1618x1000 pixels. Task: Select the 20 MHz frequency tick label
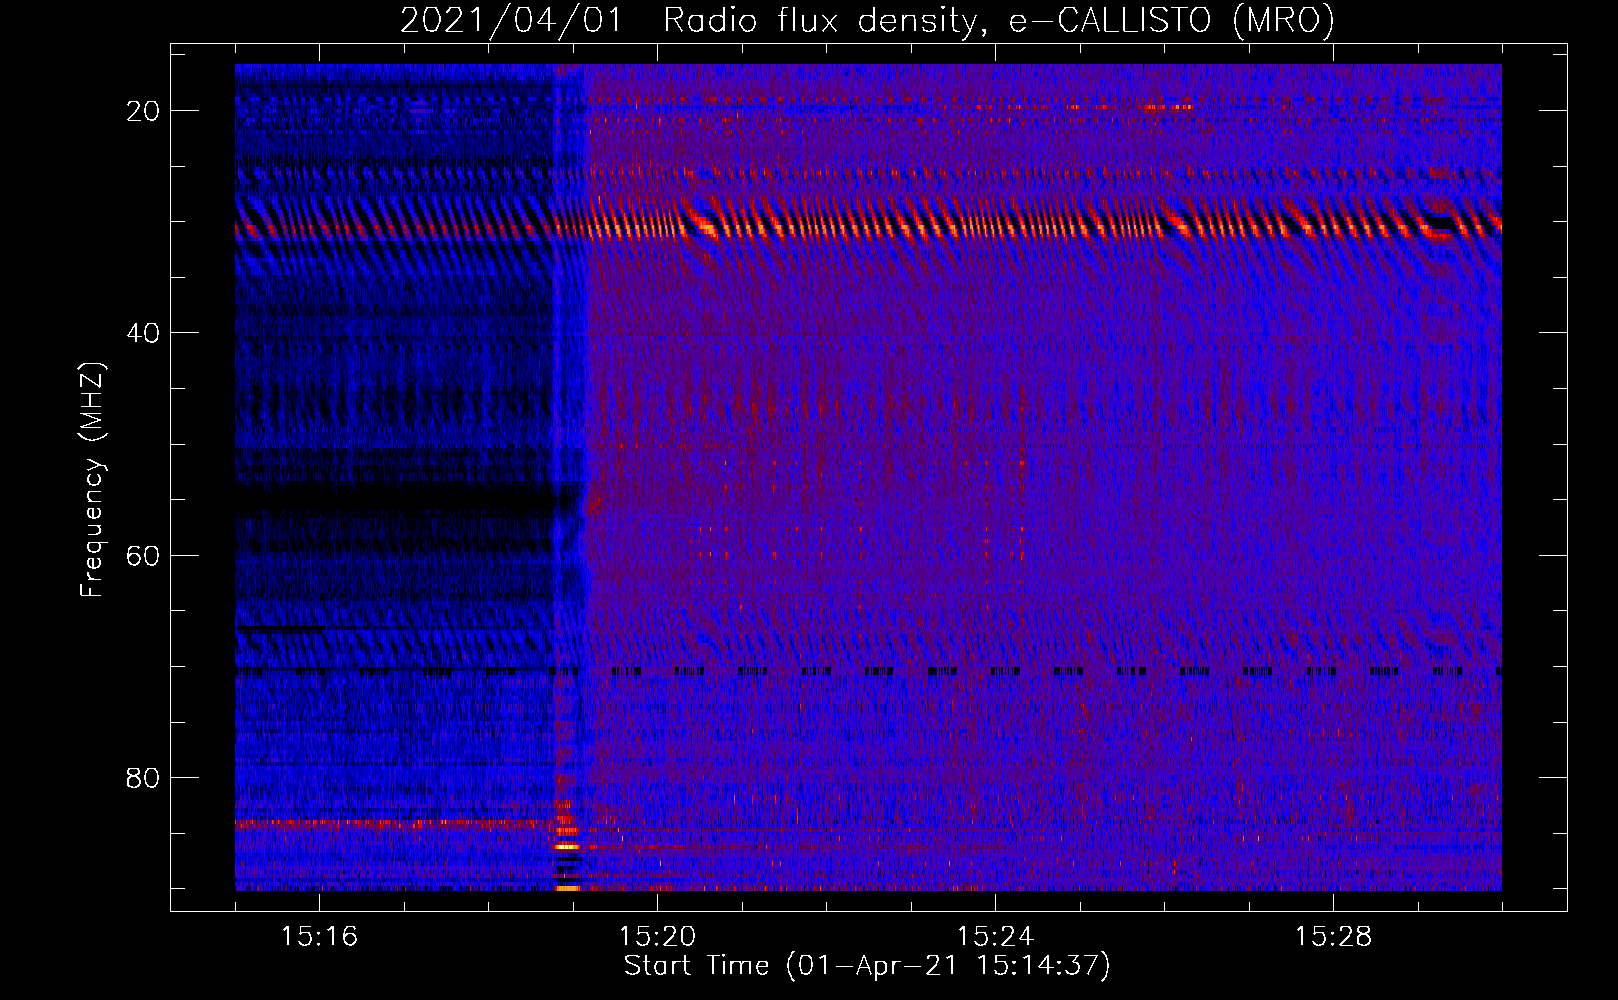point(143,110)
